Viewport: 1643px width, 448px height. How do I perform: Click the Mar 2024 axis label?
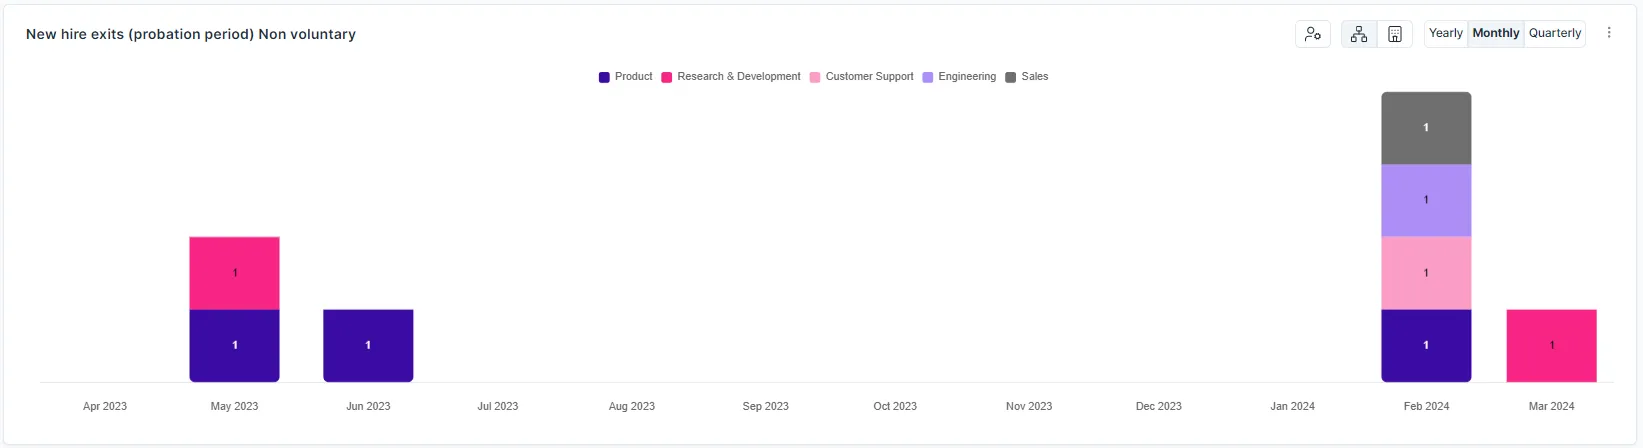click(1552, 406)
